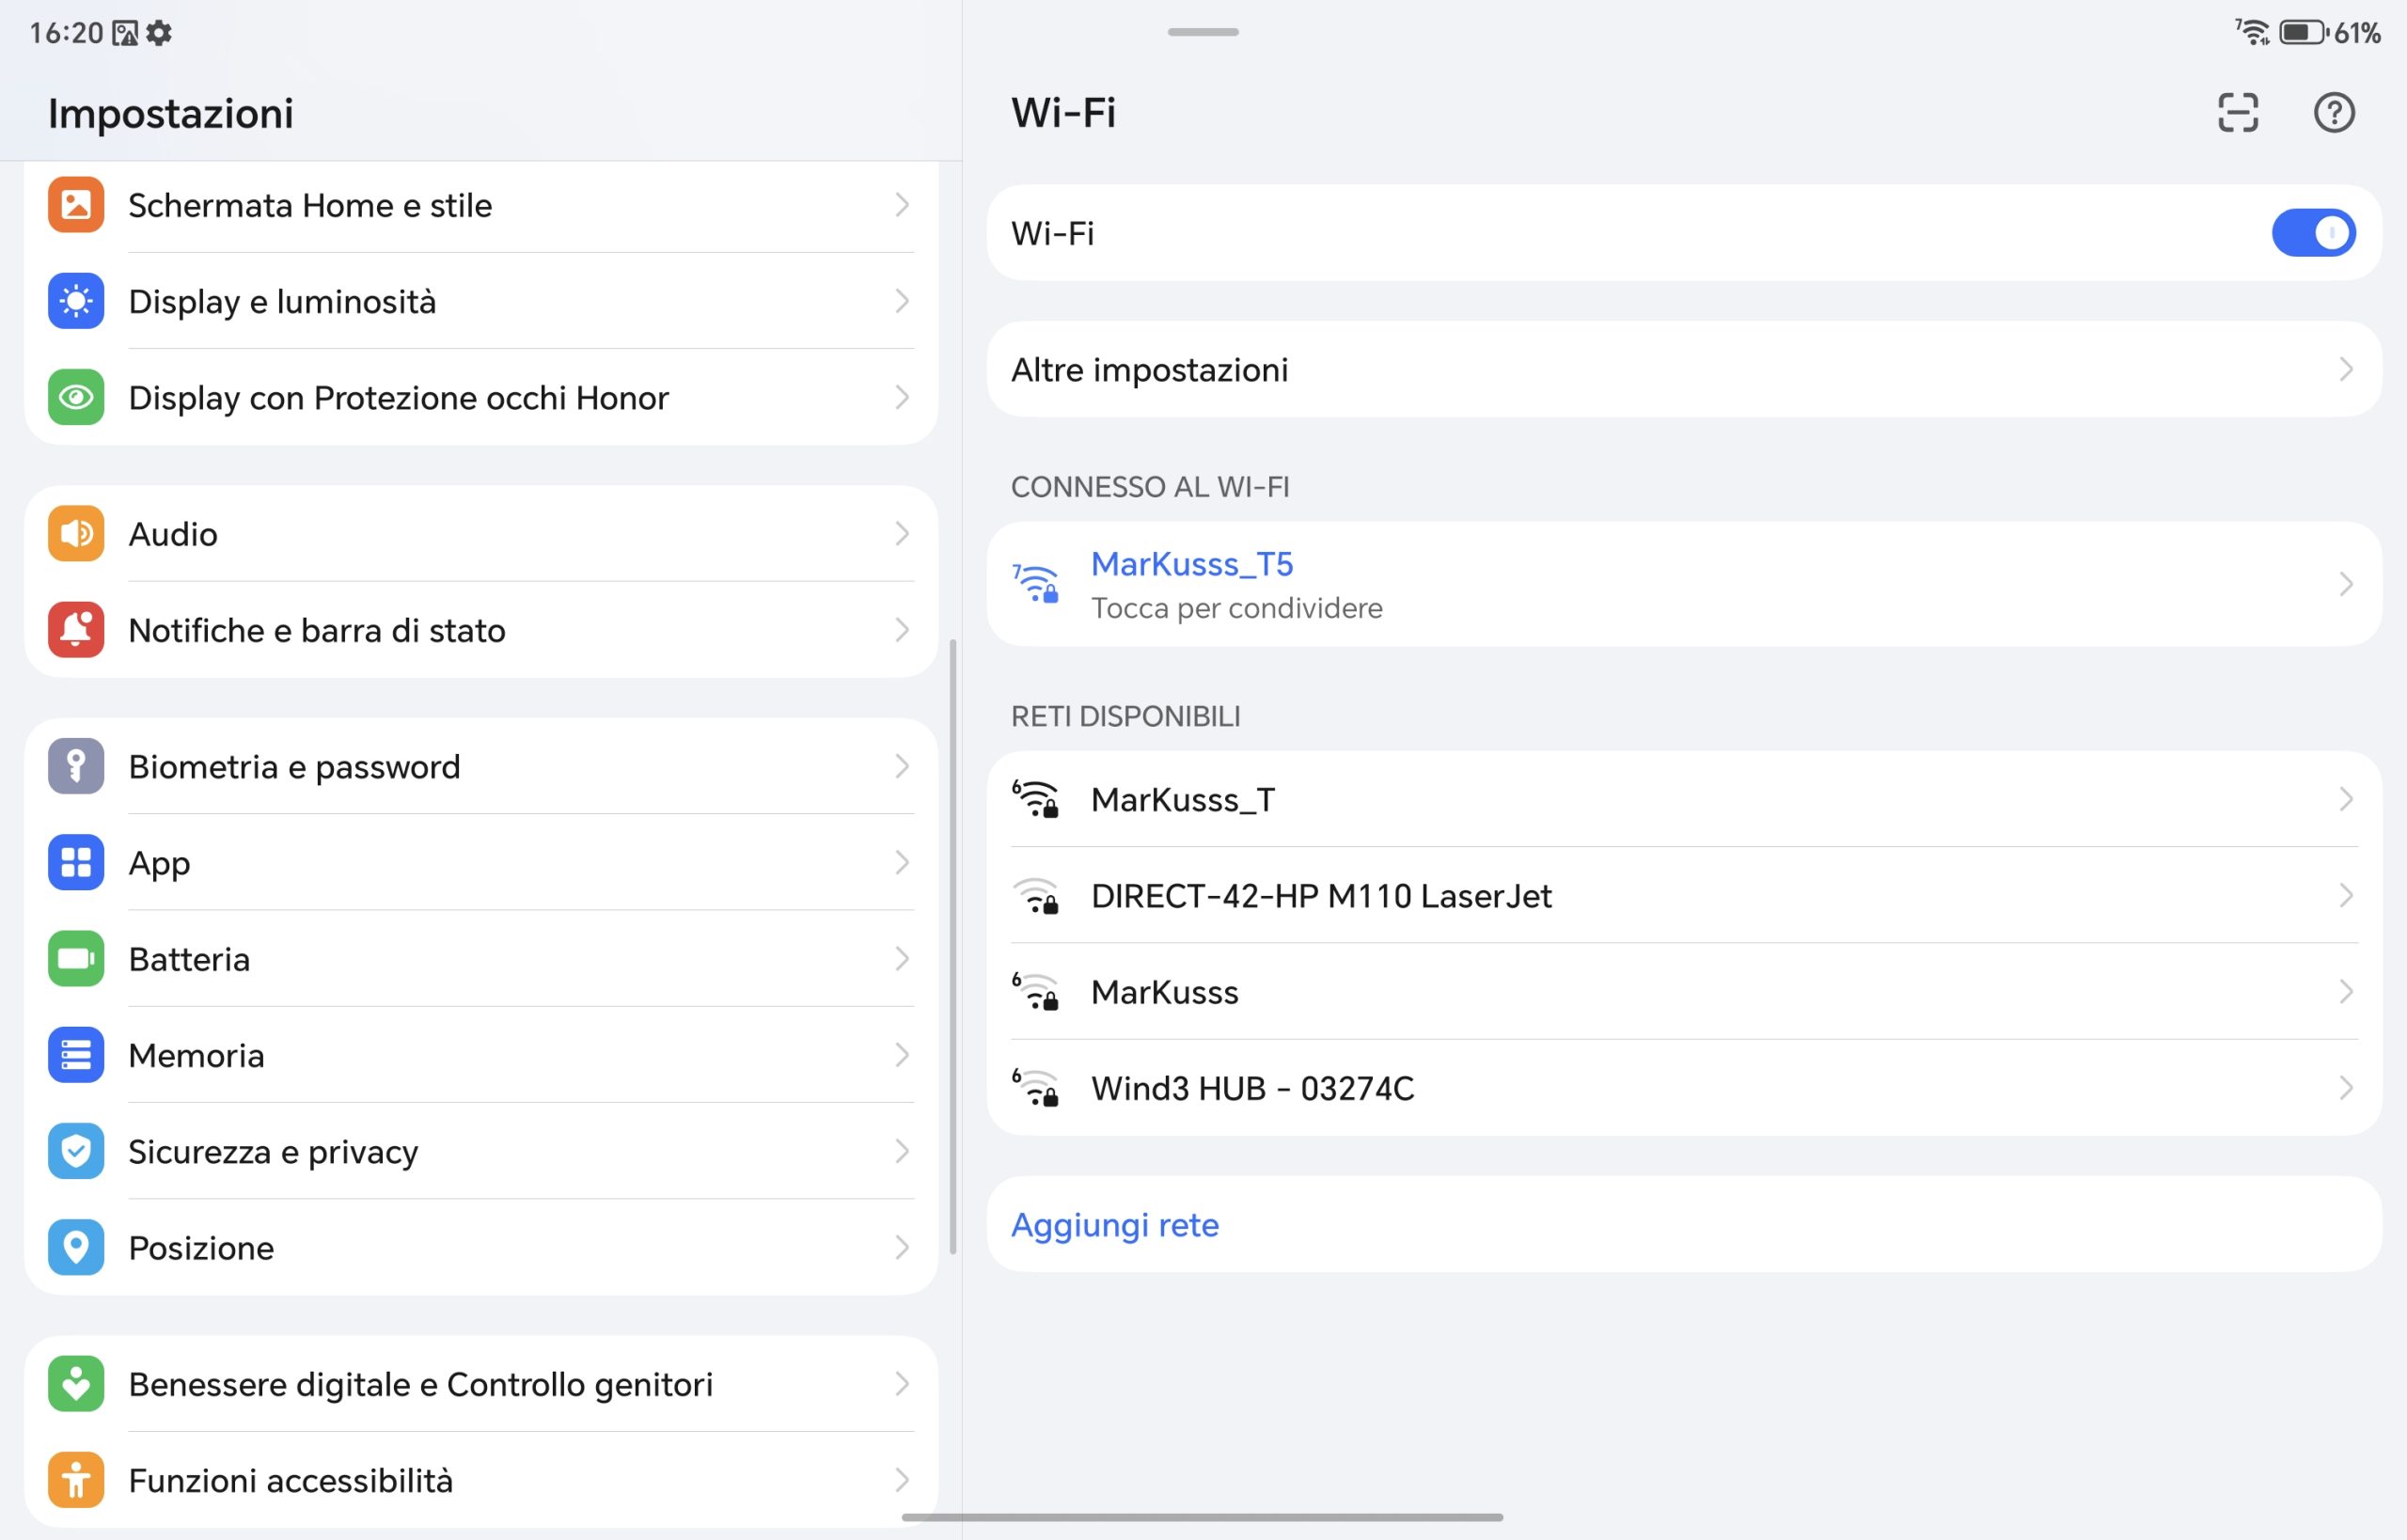Tap the red Notifiche bell icon
This screenshot has width=2407, height=1540.
[x=76, y=629]
